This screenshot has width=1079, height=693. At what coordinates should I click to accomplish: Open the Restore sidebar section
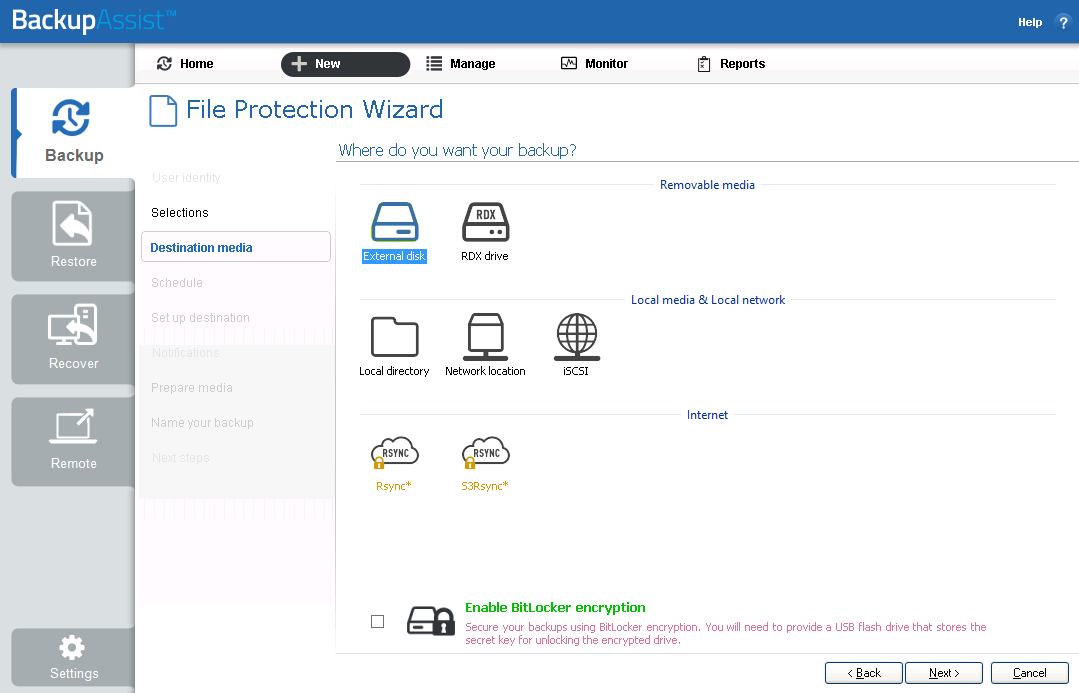[x=74, y=235]
